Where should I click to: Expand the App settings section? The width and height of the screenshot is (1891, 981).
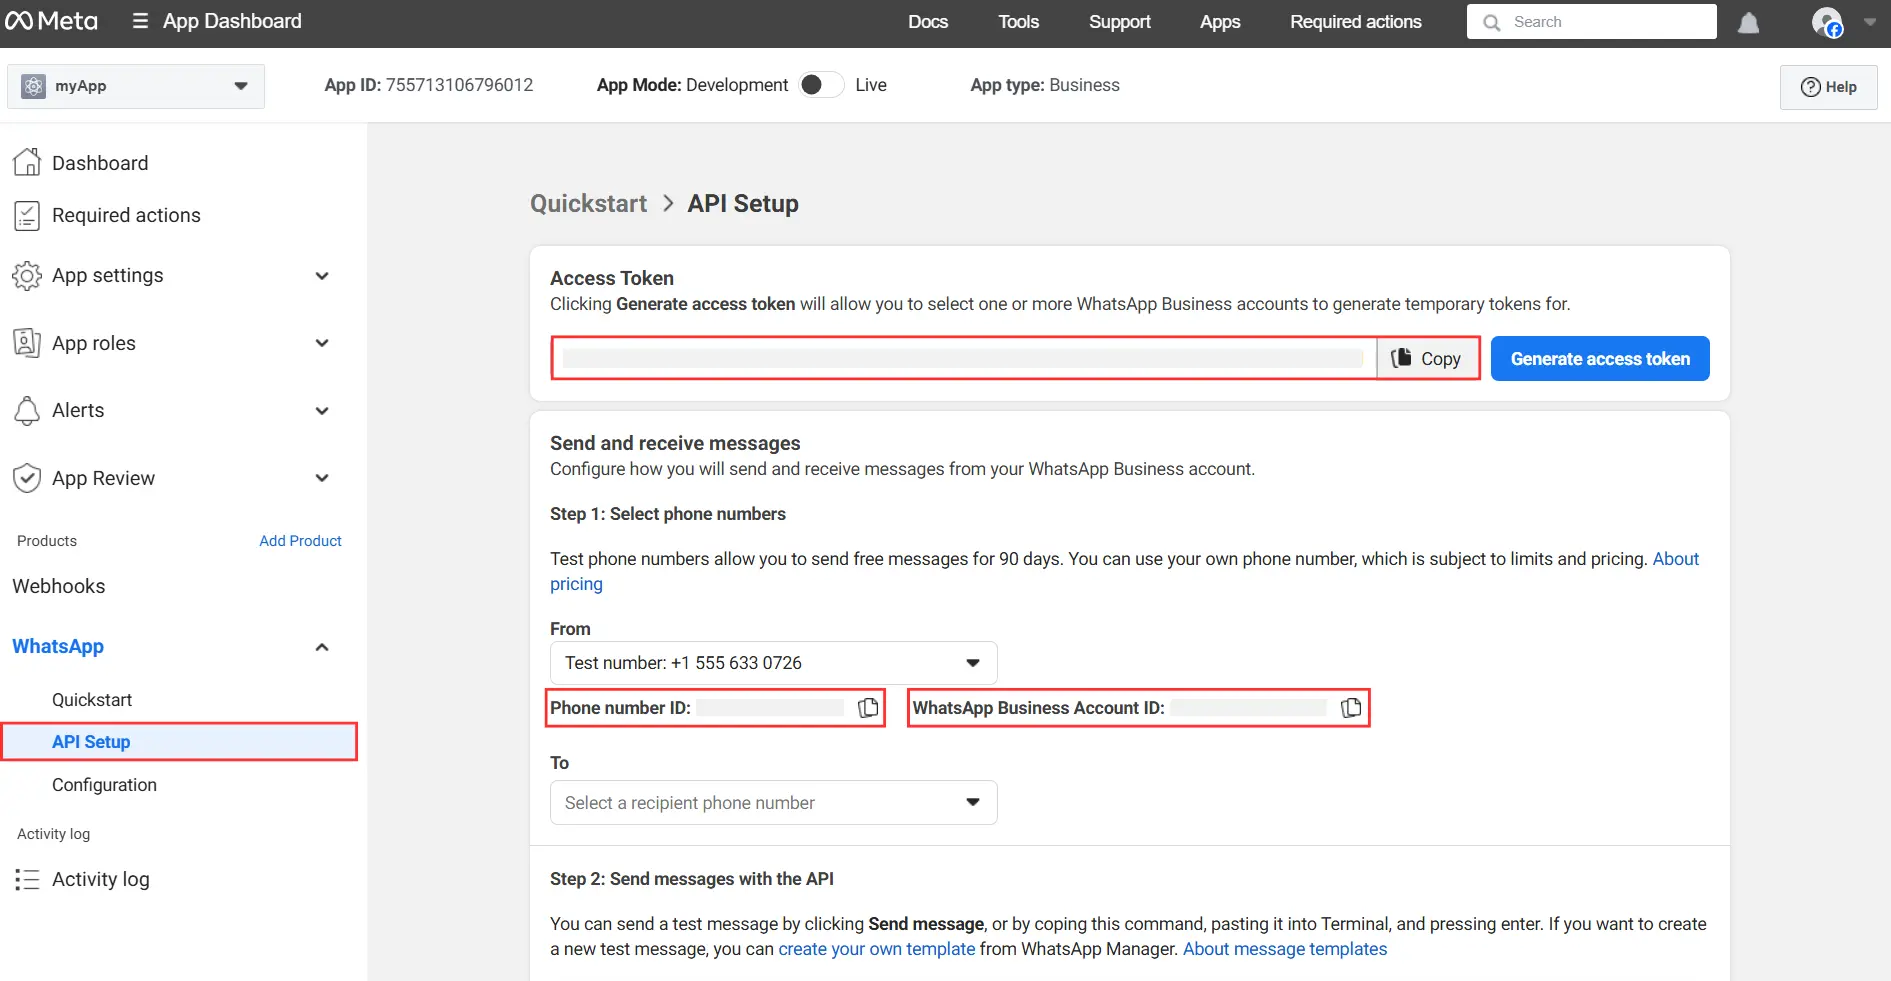[x=322, y=276]
